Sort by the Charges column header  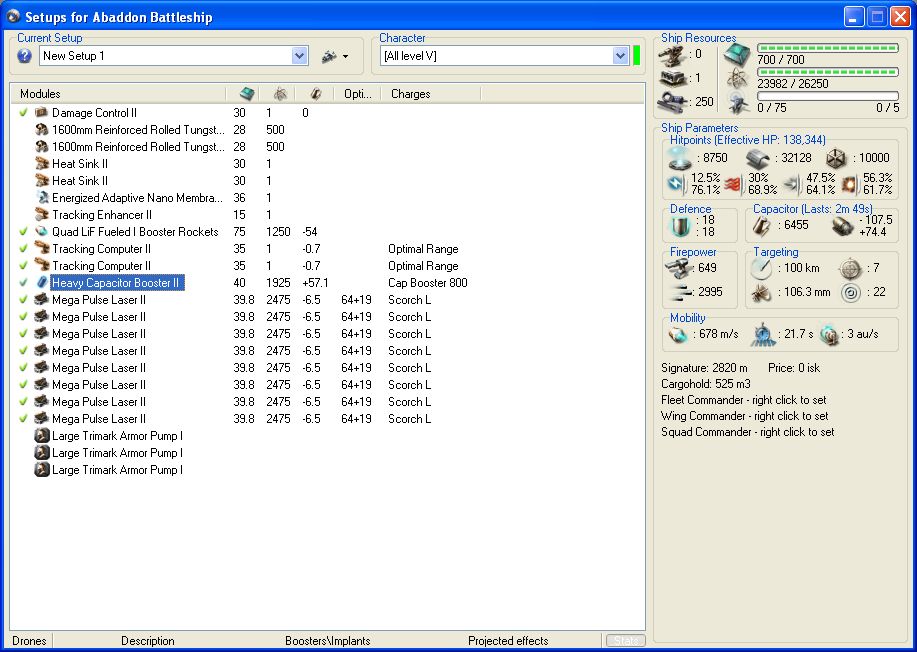pyautogui.click(x=411, y=94)
